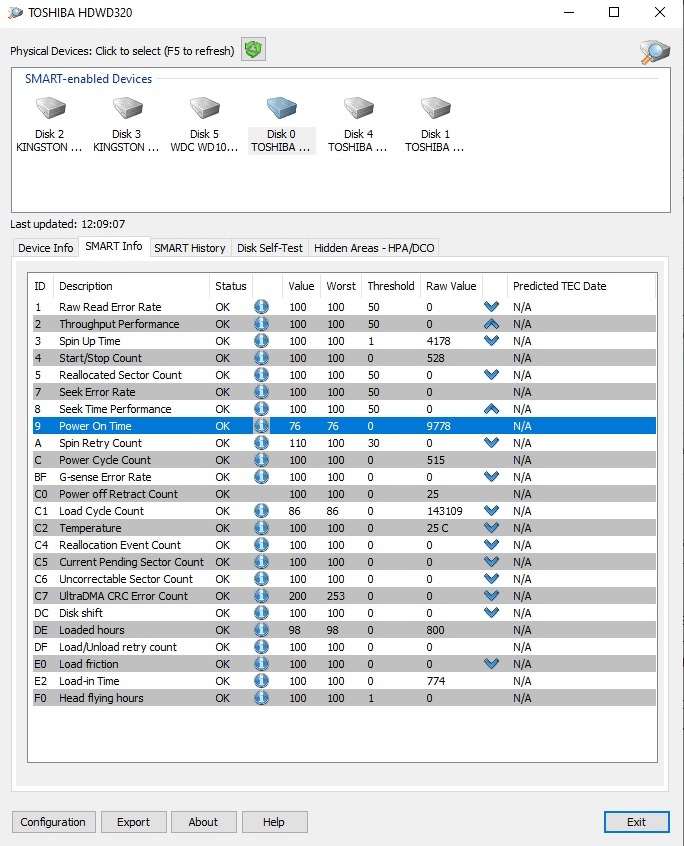Click raw value 143109 in Load Cycle row
The image size is (684, 846).
coord(444,511)
